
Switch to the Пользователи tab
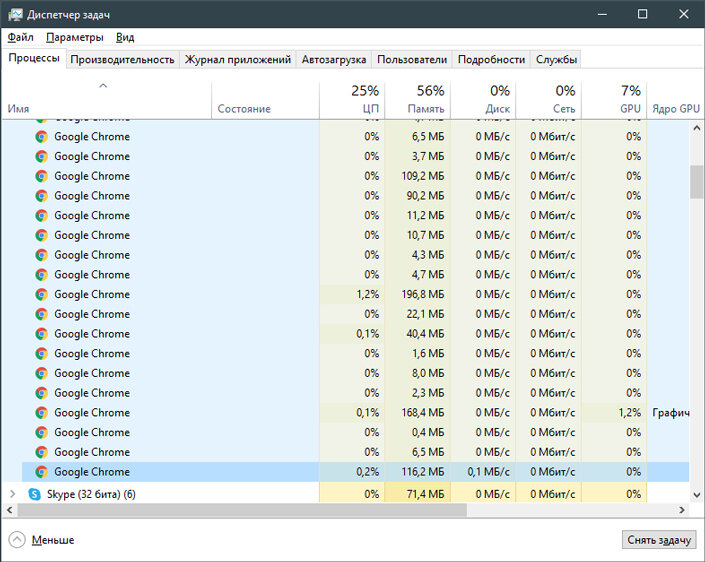(x=412, y=59)
